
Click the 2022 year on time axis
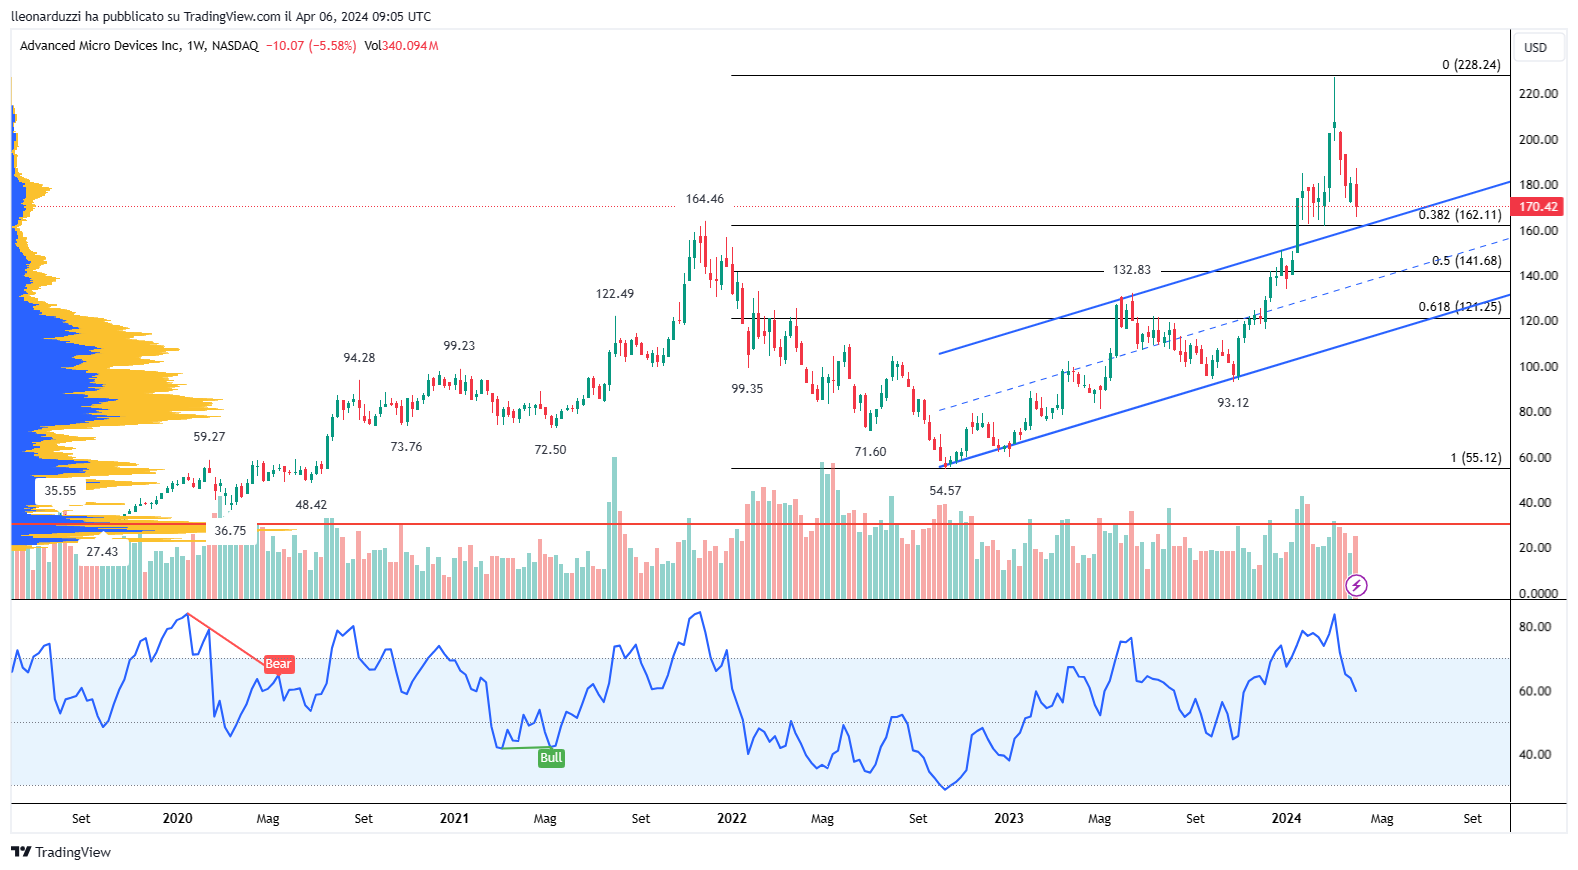[x=732, y=818]
